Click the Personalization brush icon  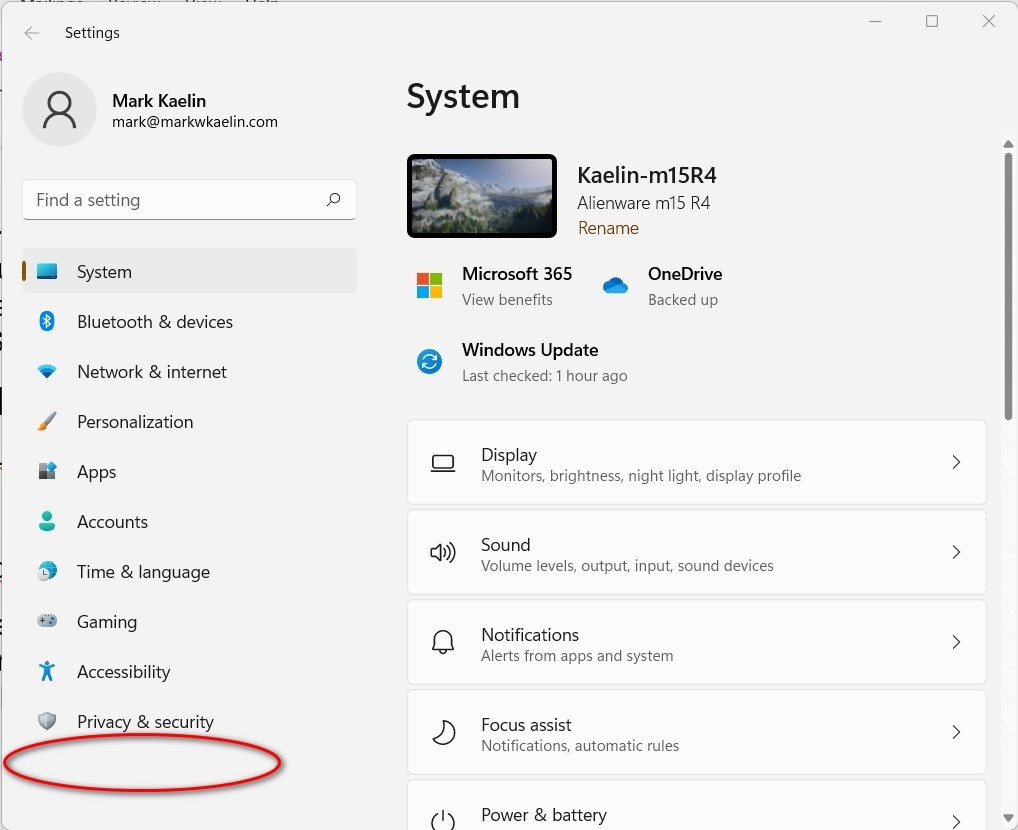pyautogui.click(x=47, y=421)
